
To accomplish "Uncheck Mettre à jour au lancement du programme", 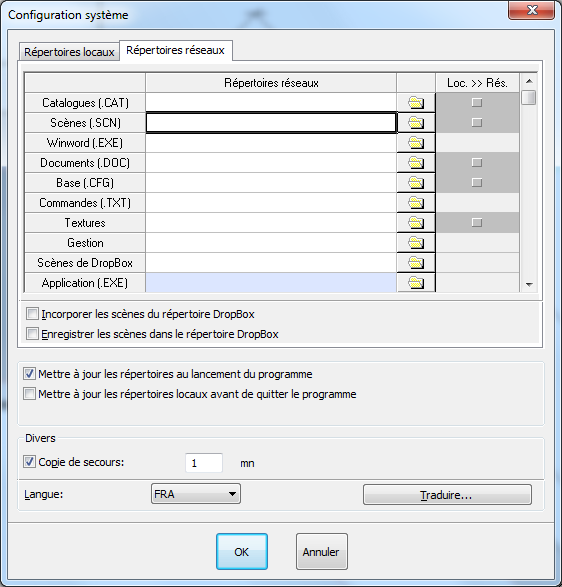I will point(29,374).
